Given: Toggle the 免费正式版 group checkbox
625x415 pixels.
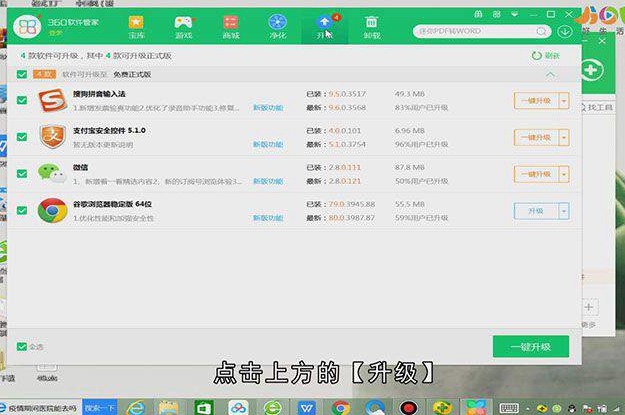Looking at the screenshot, I should pyautogui.click(x=22, y=74).
